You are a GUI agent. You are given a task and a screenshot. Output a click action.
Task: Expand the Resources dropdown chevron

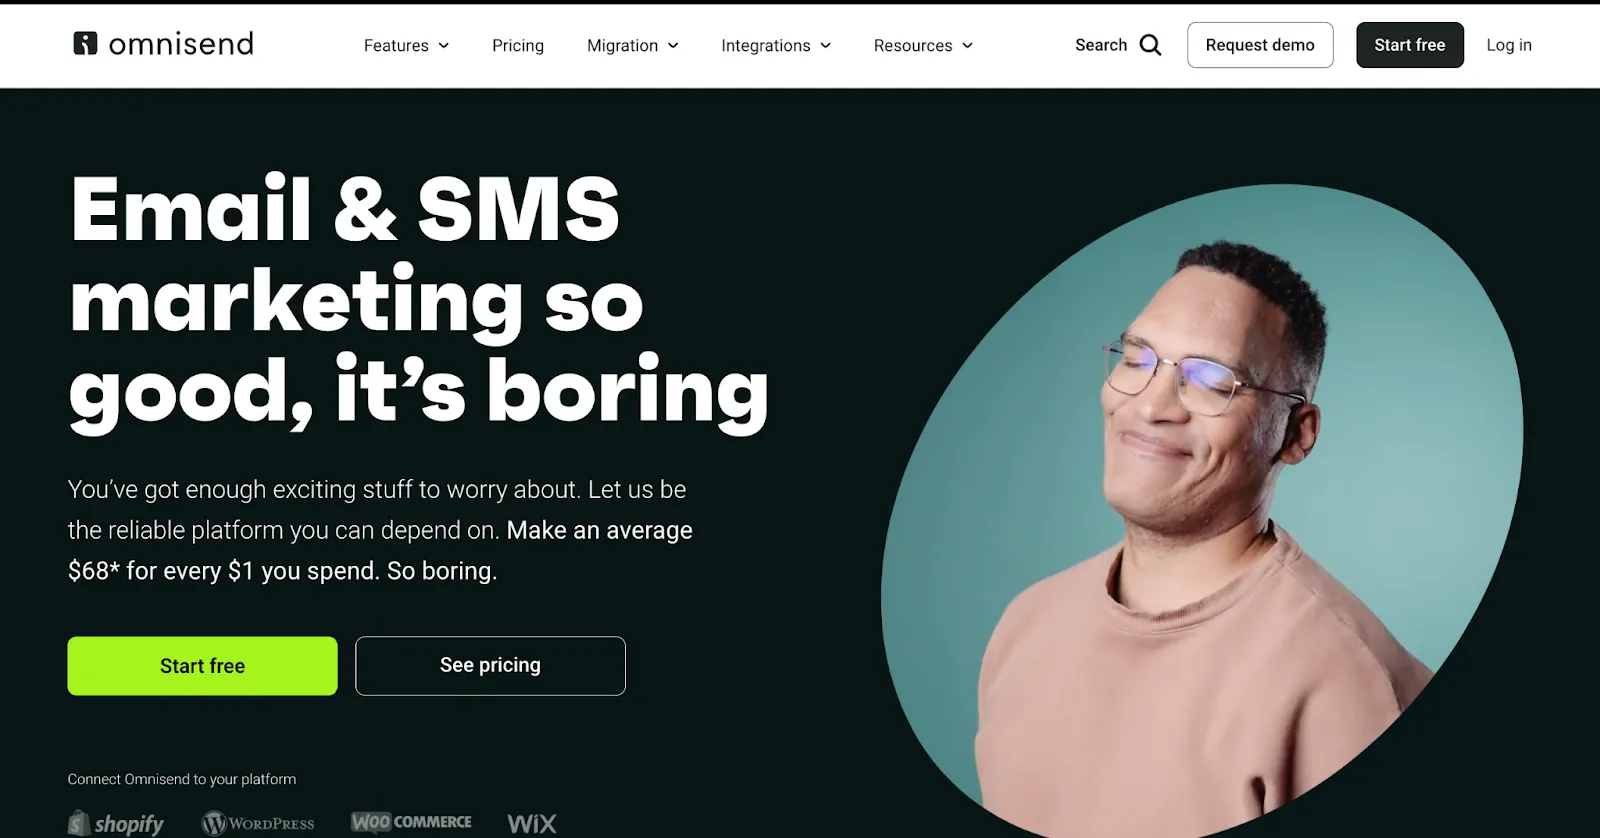tap(967, 46)
